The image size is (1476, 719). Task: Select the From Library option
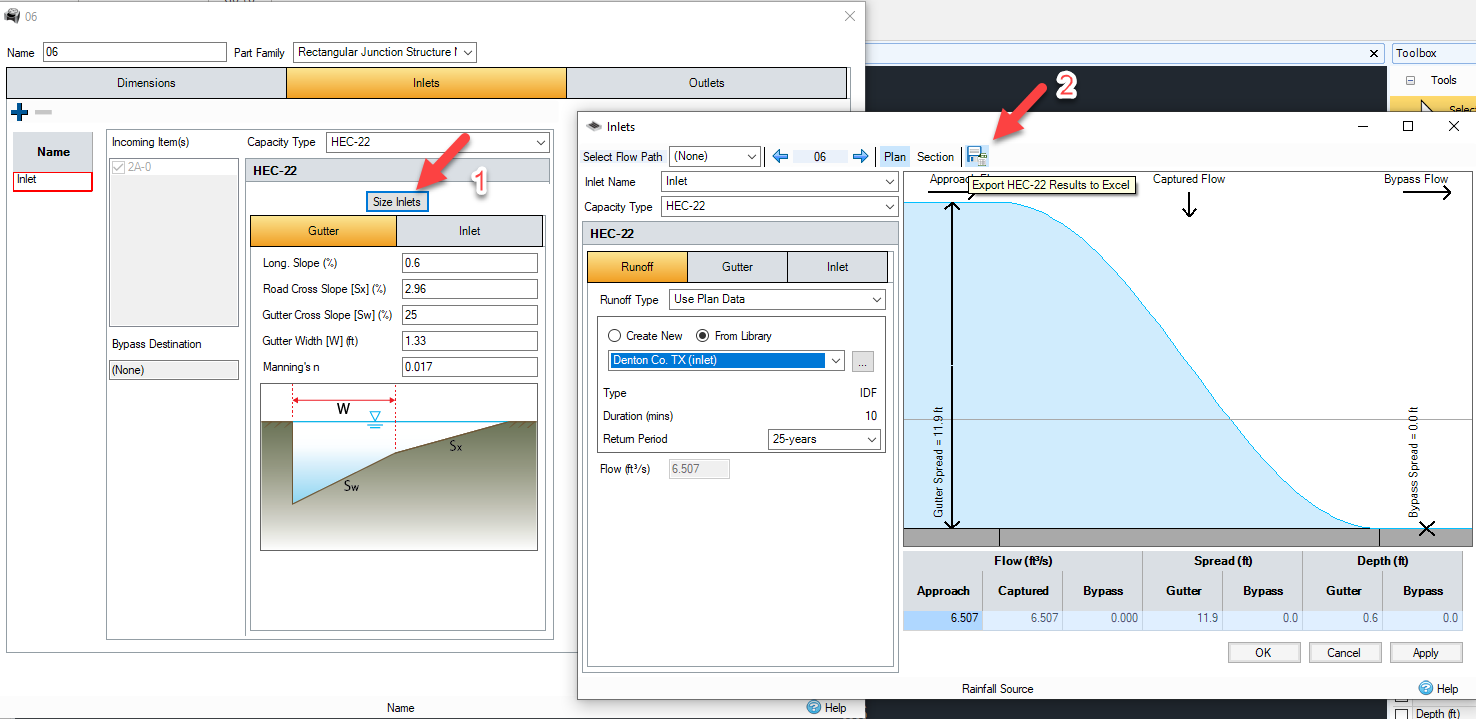tap(702, 335)
